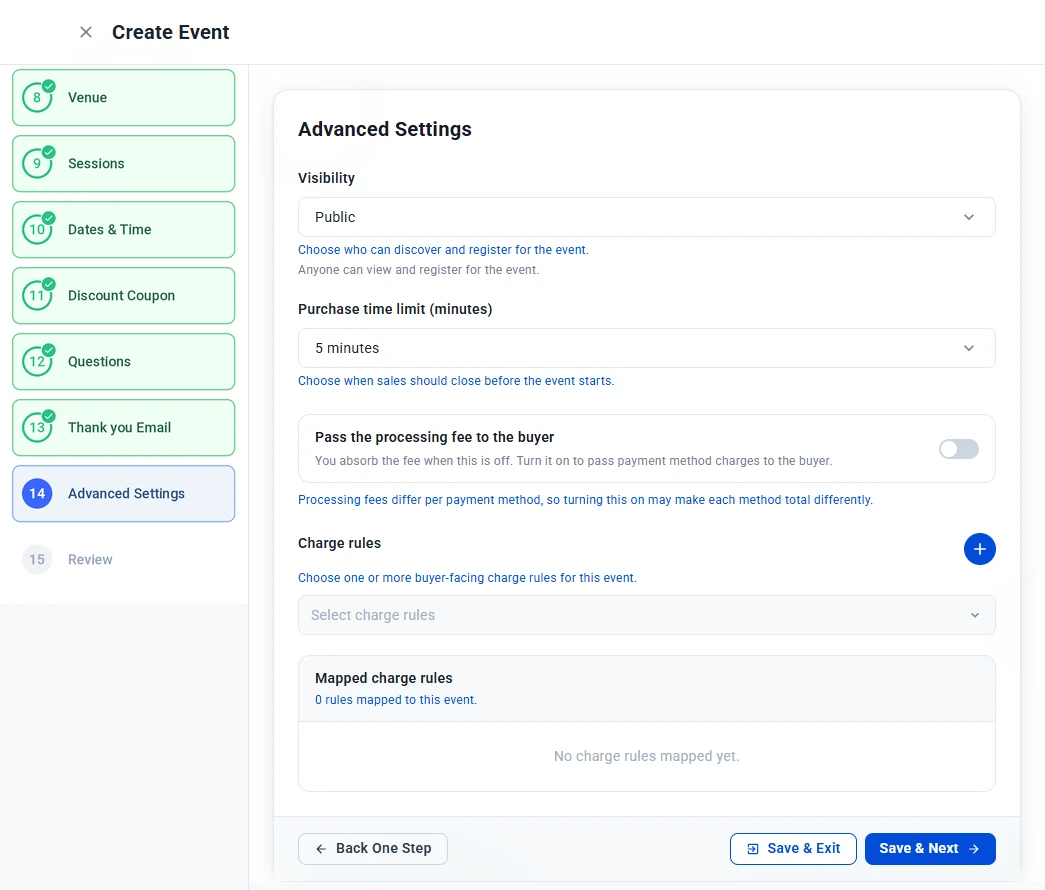Click 'You absorb the fee when this is off' text
1045x890 pixels.
(x=573, y=461)
